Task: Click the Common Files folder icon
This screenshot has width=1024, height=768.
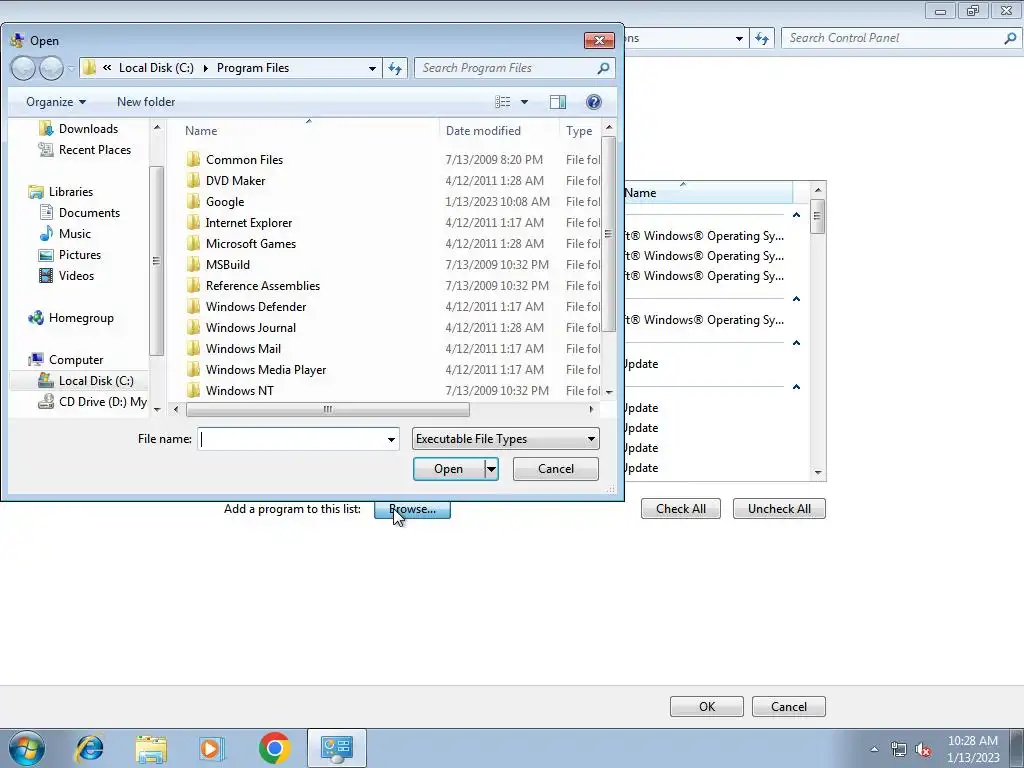Action: click(x=193, y=159)
